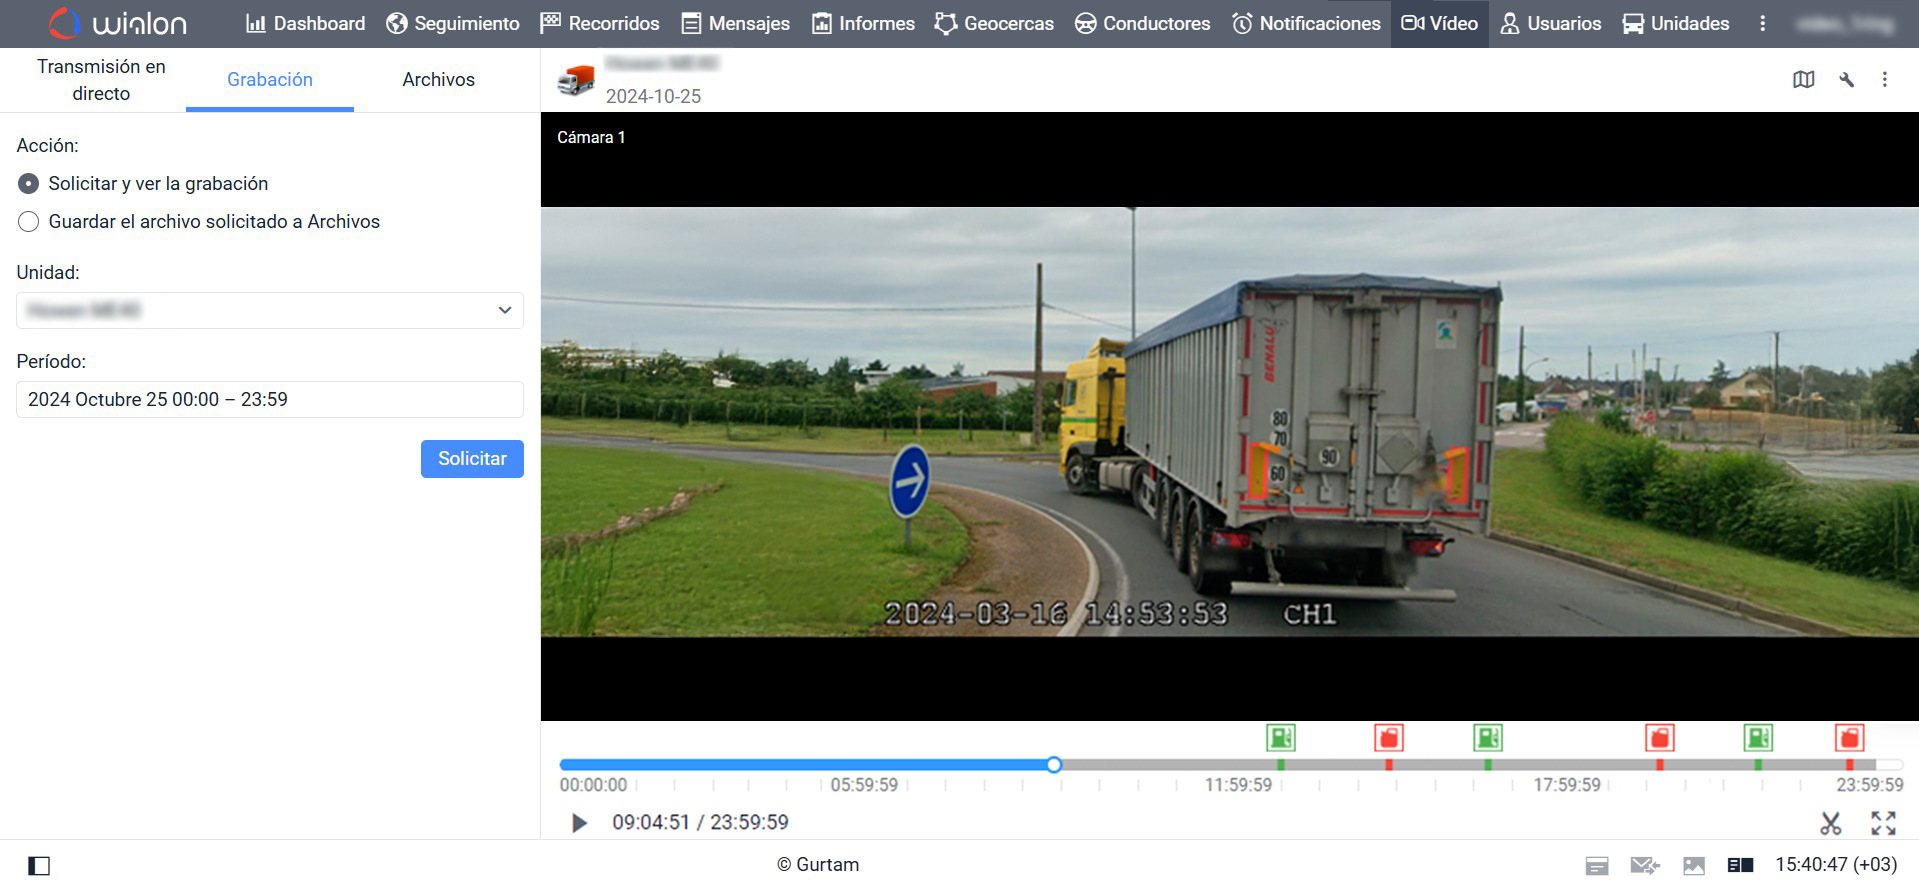1919x888 pixels.
Task: Open the map view icon
Action: pyautogui.click(x=1803, y=80)
